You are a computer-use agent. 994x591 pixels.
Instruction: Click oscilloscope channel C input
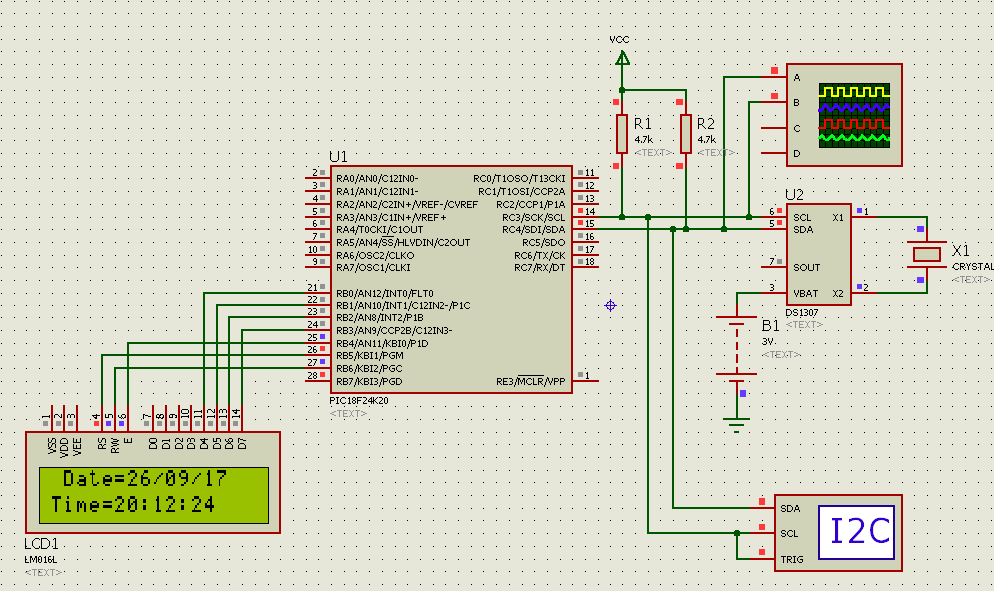coord(797,129)
